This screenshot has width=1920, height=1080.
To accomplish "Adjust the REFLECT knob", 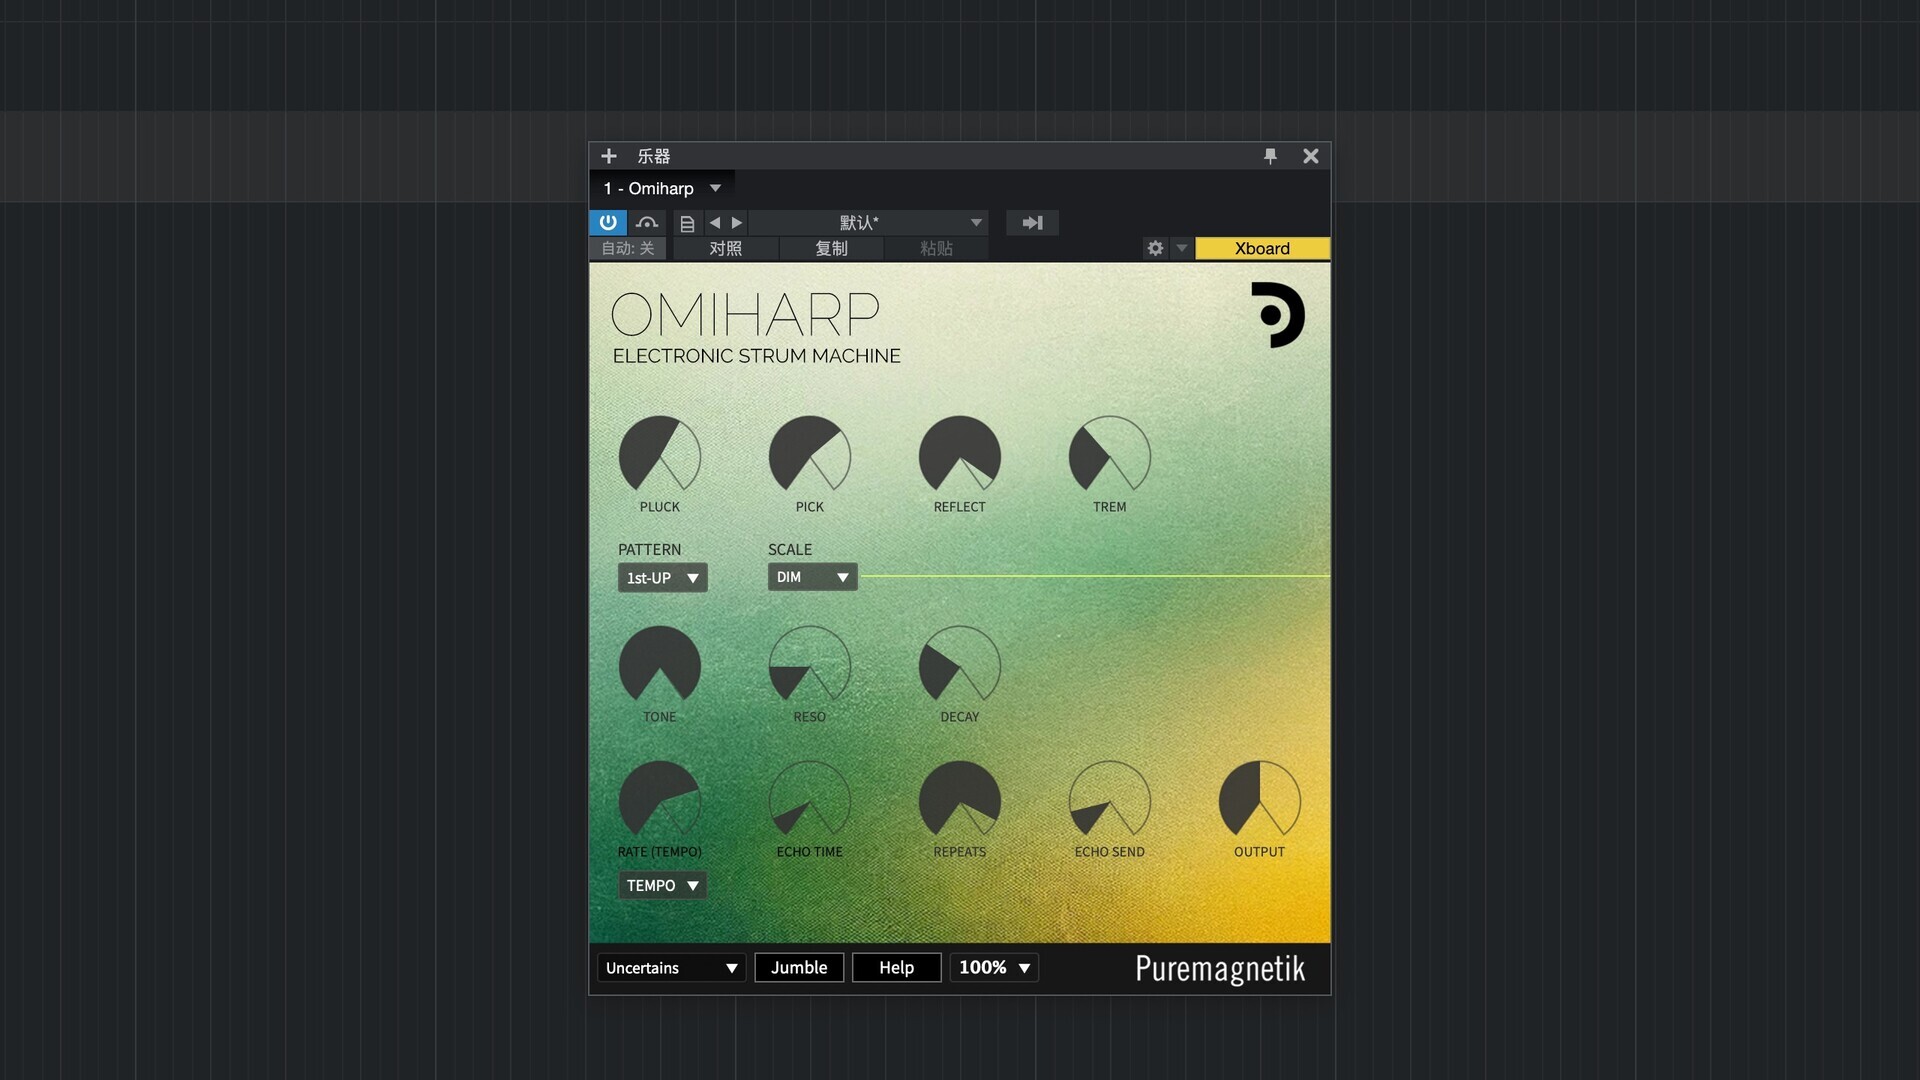I will [960, 456].
